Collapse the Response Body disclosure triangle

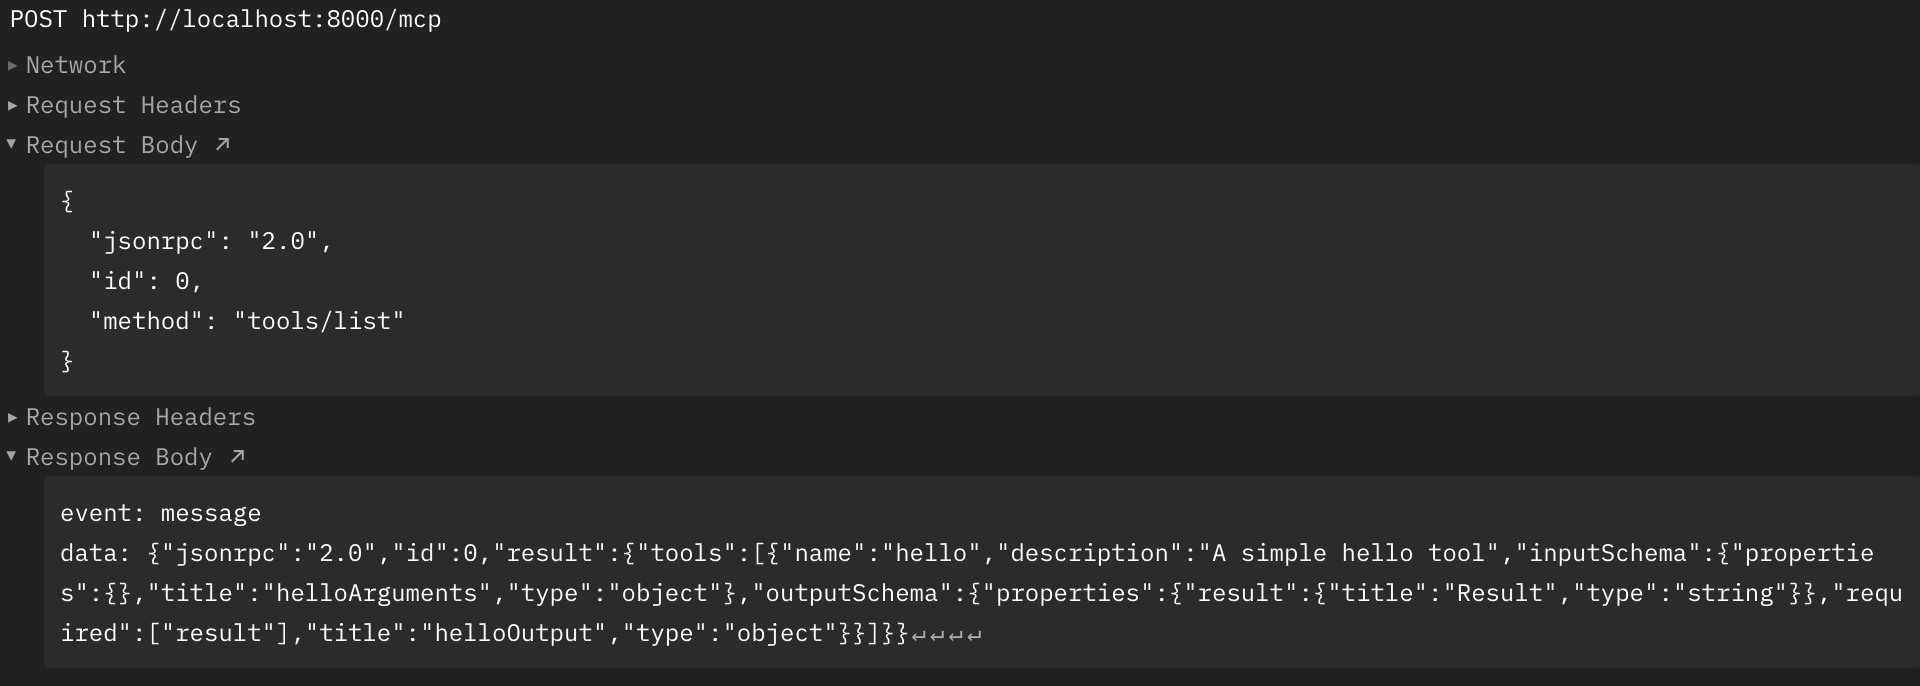[12, 457]
